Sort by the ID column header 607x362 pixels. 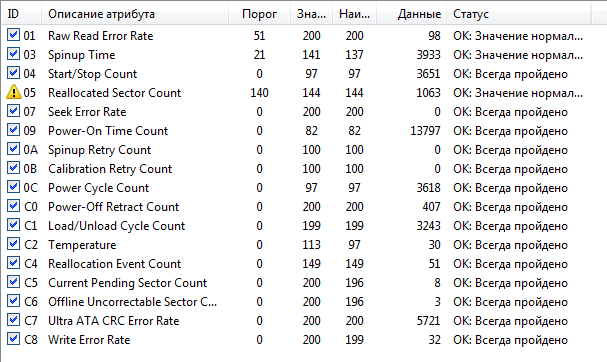21,14
